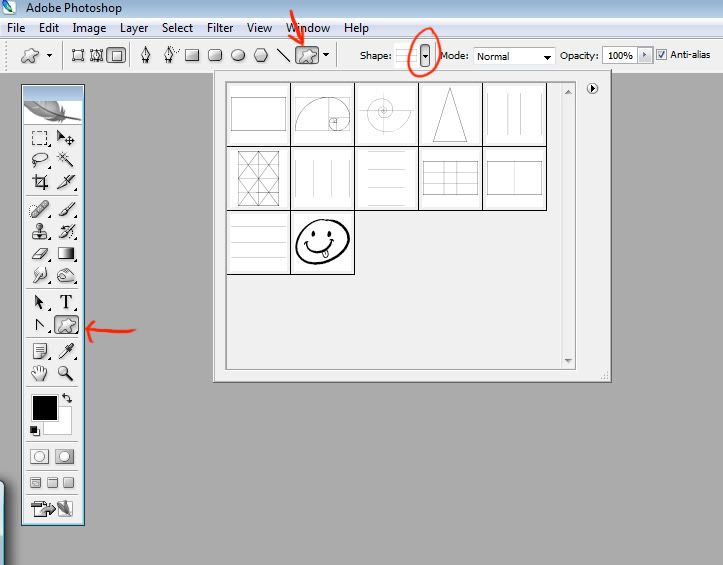The image size is (723, 565).
Task: Choose the Lasso tool
Action: (40, 160)
